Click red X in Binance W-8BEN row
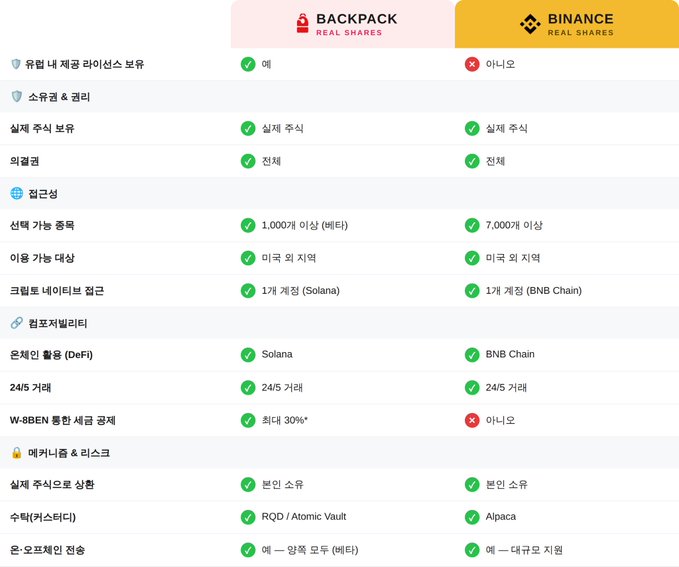Viewport: 679px width, 567px height. coord(472,420)
